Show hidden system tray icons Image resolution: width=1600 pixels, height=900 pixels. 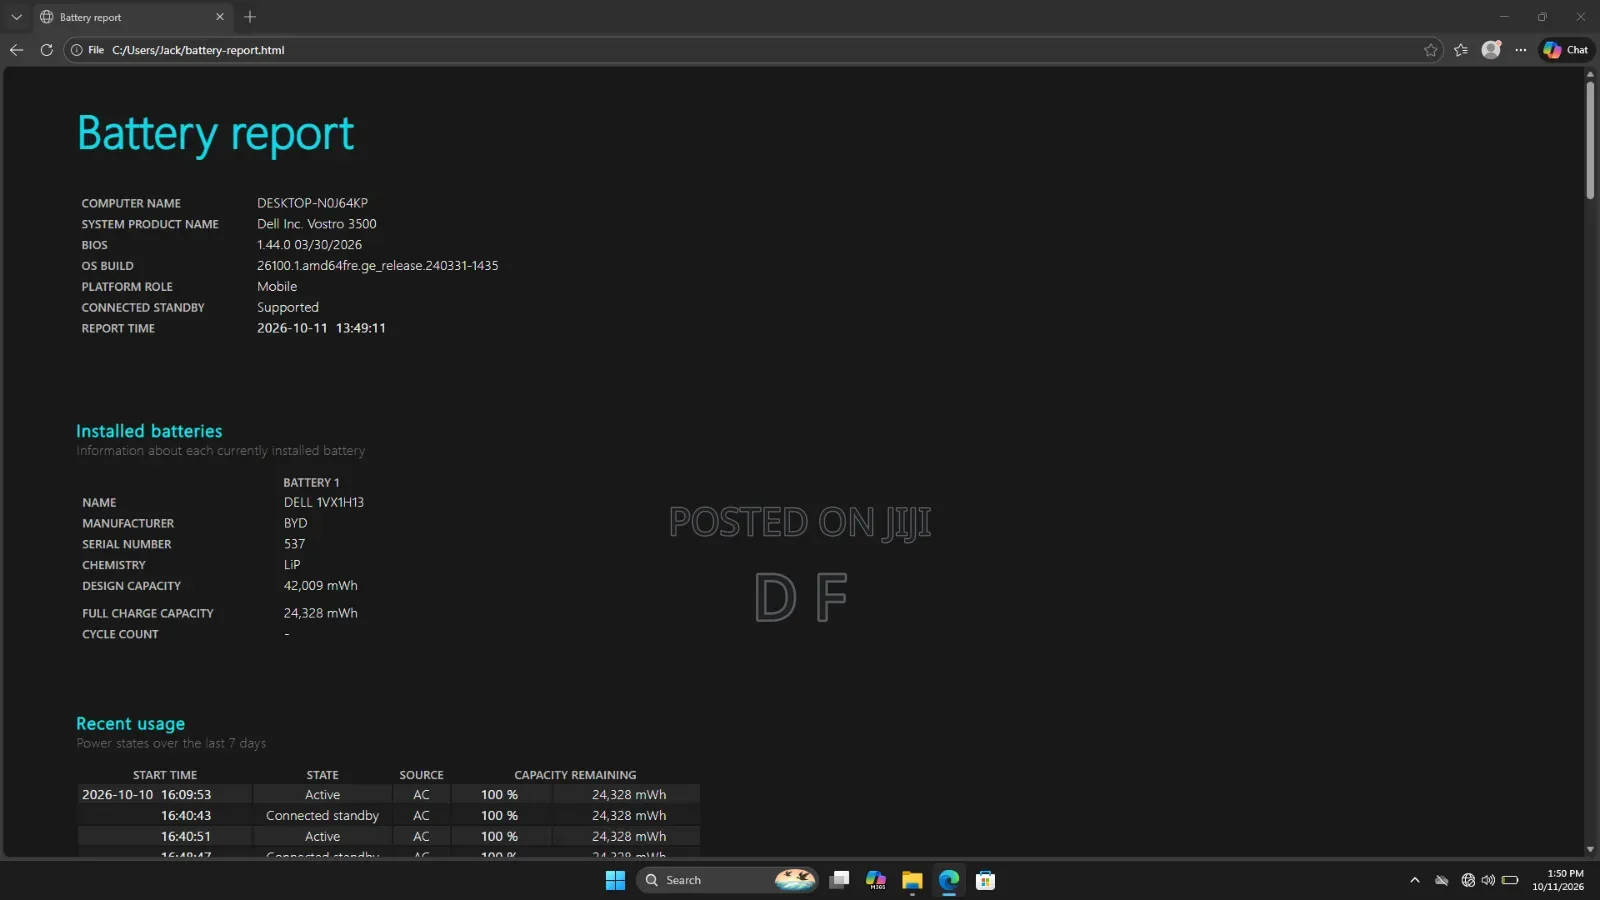click(x=1414, y=880)
